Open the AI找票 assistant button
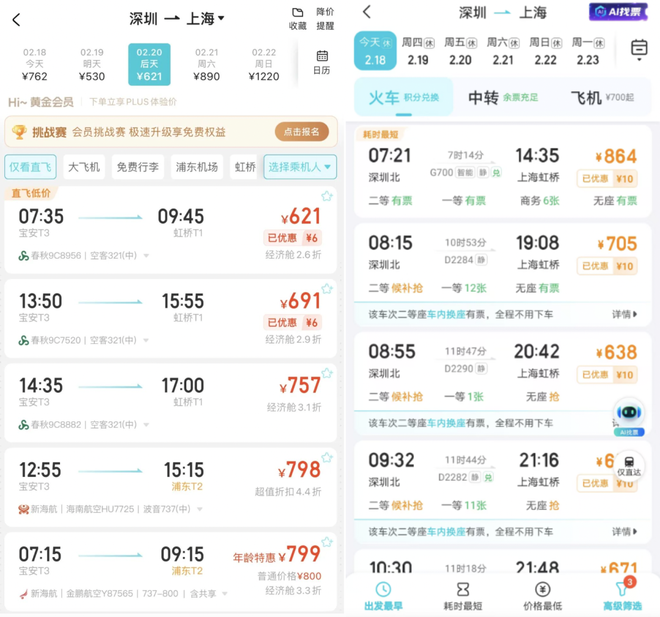This screenshot has width=660, height=617. pos(618,12)
